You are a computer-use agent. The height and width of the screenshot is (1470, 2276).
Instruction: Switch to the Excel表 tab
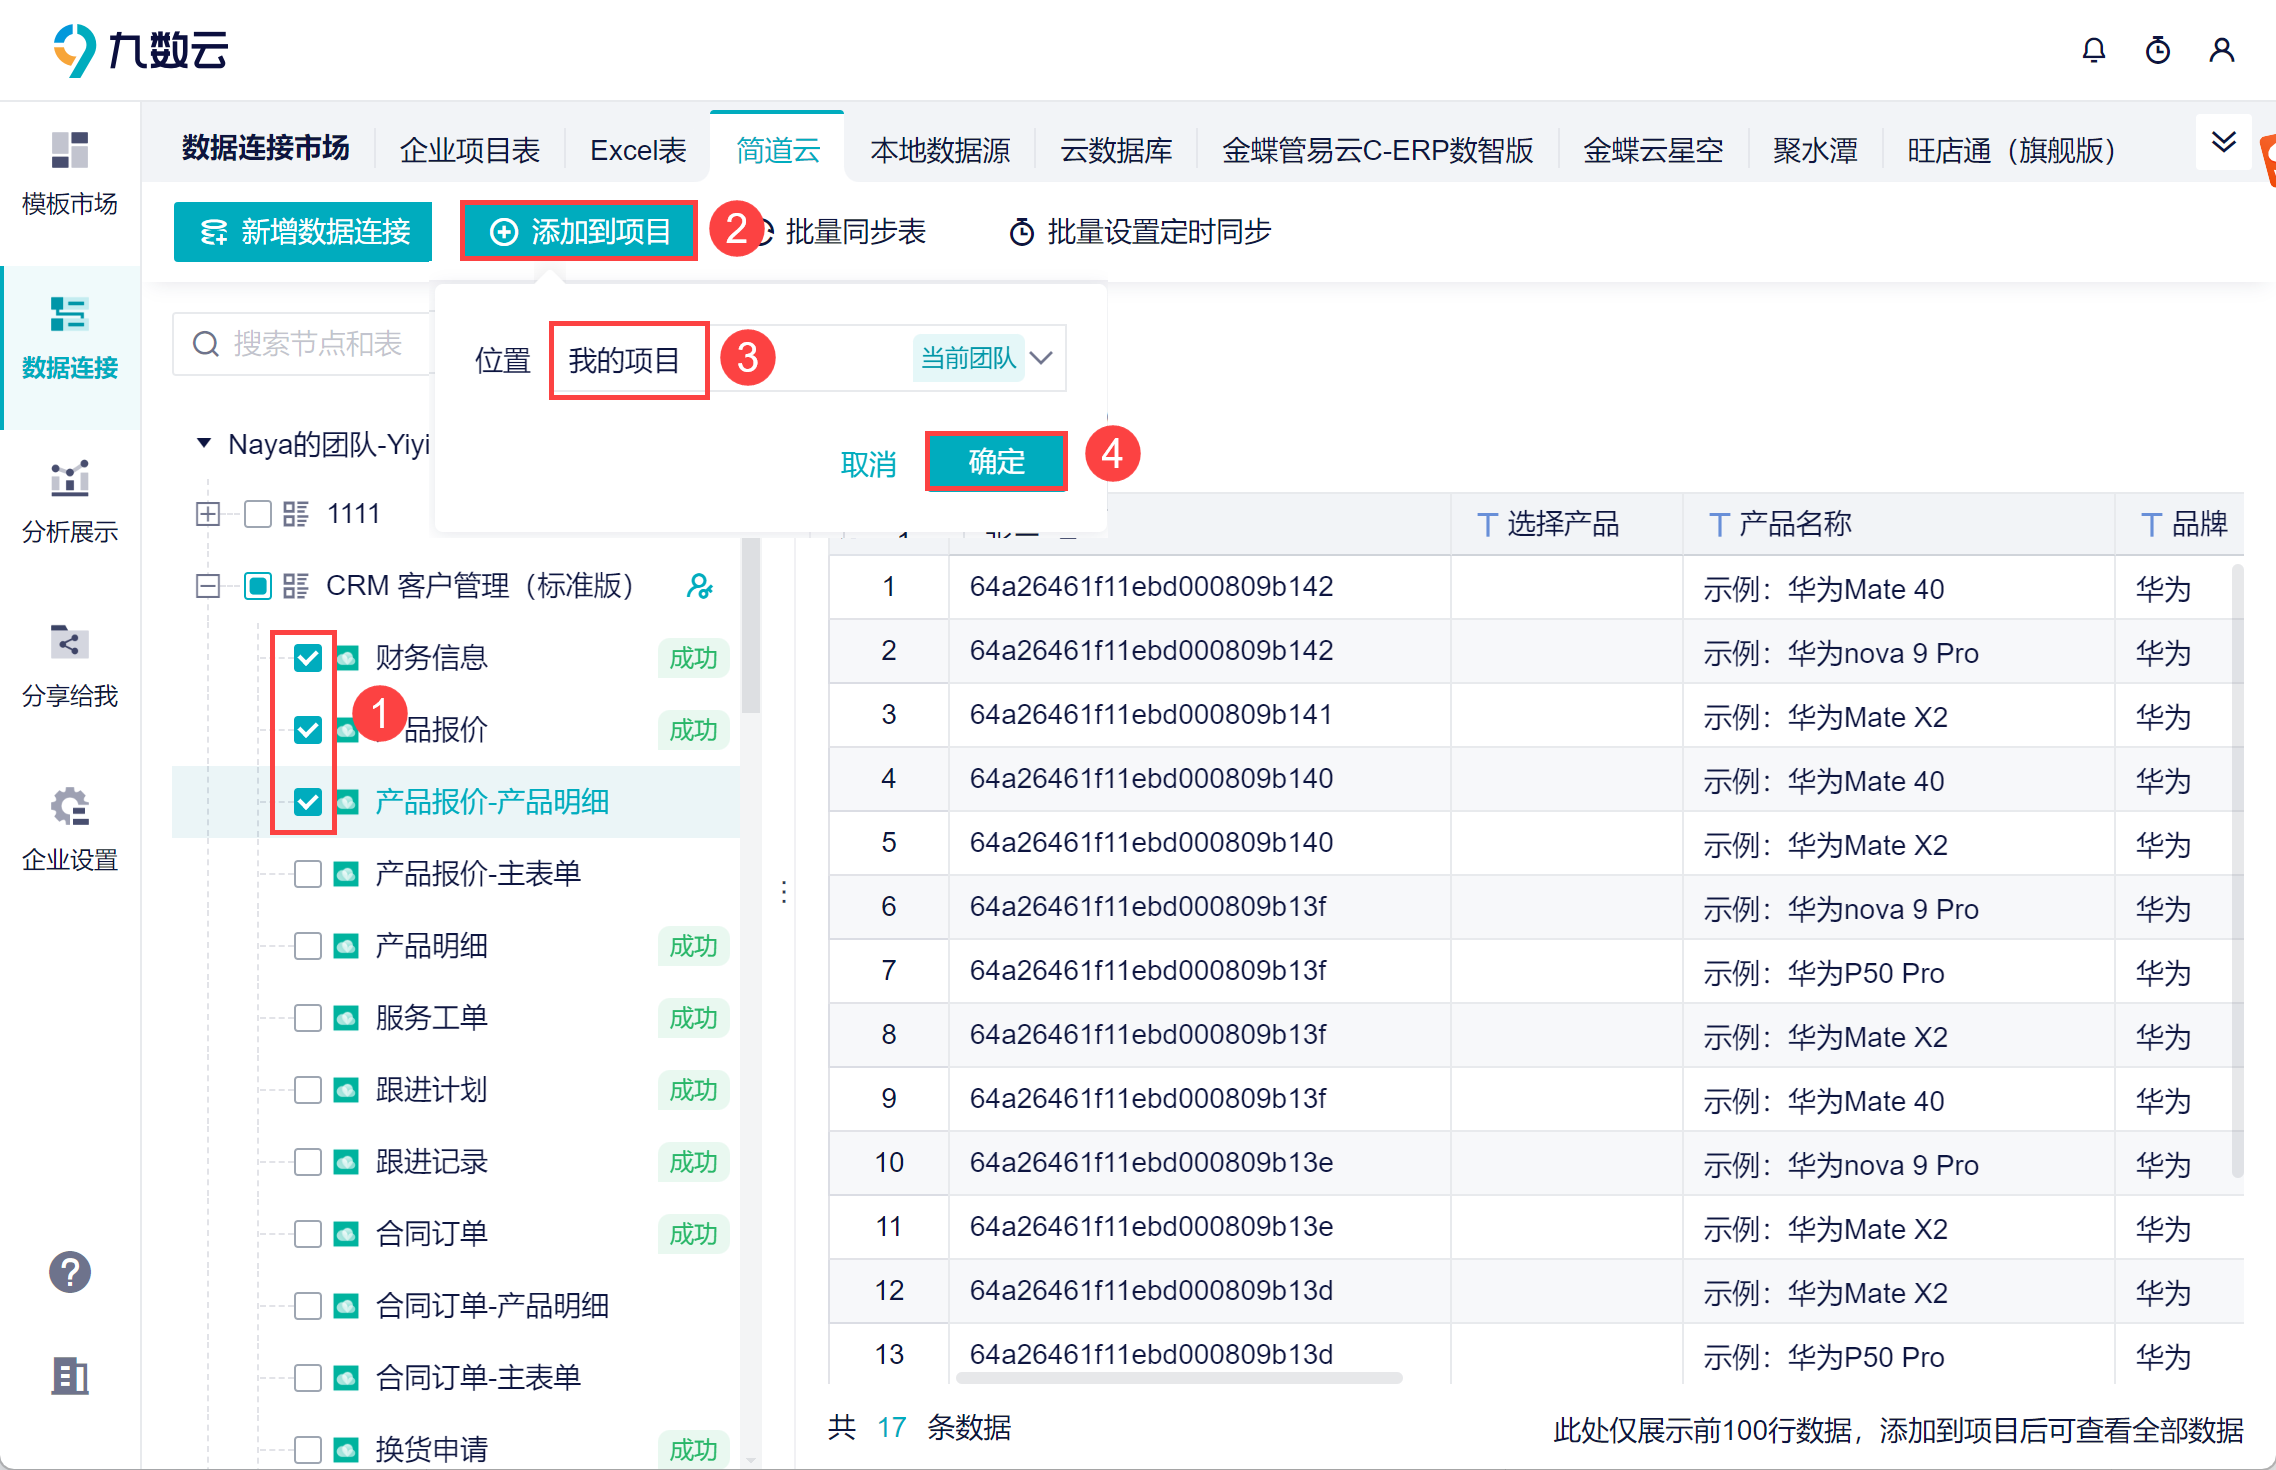tap(638, 150)
